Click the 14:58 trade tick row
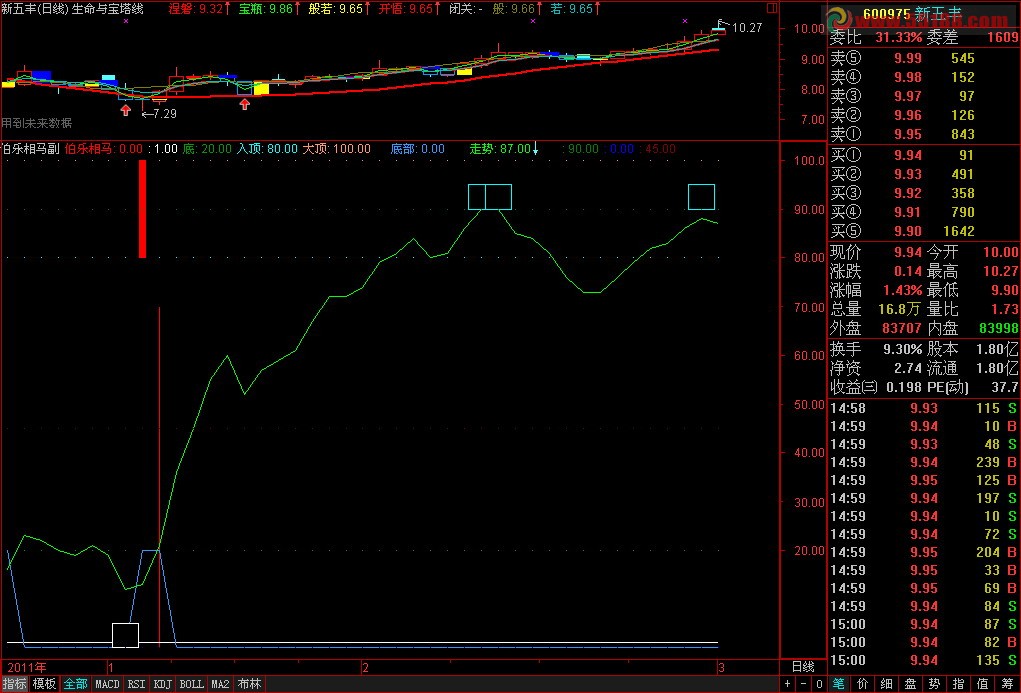The height and width of the screenshot is (693, 1021). click(x=923, y=408)
